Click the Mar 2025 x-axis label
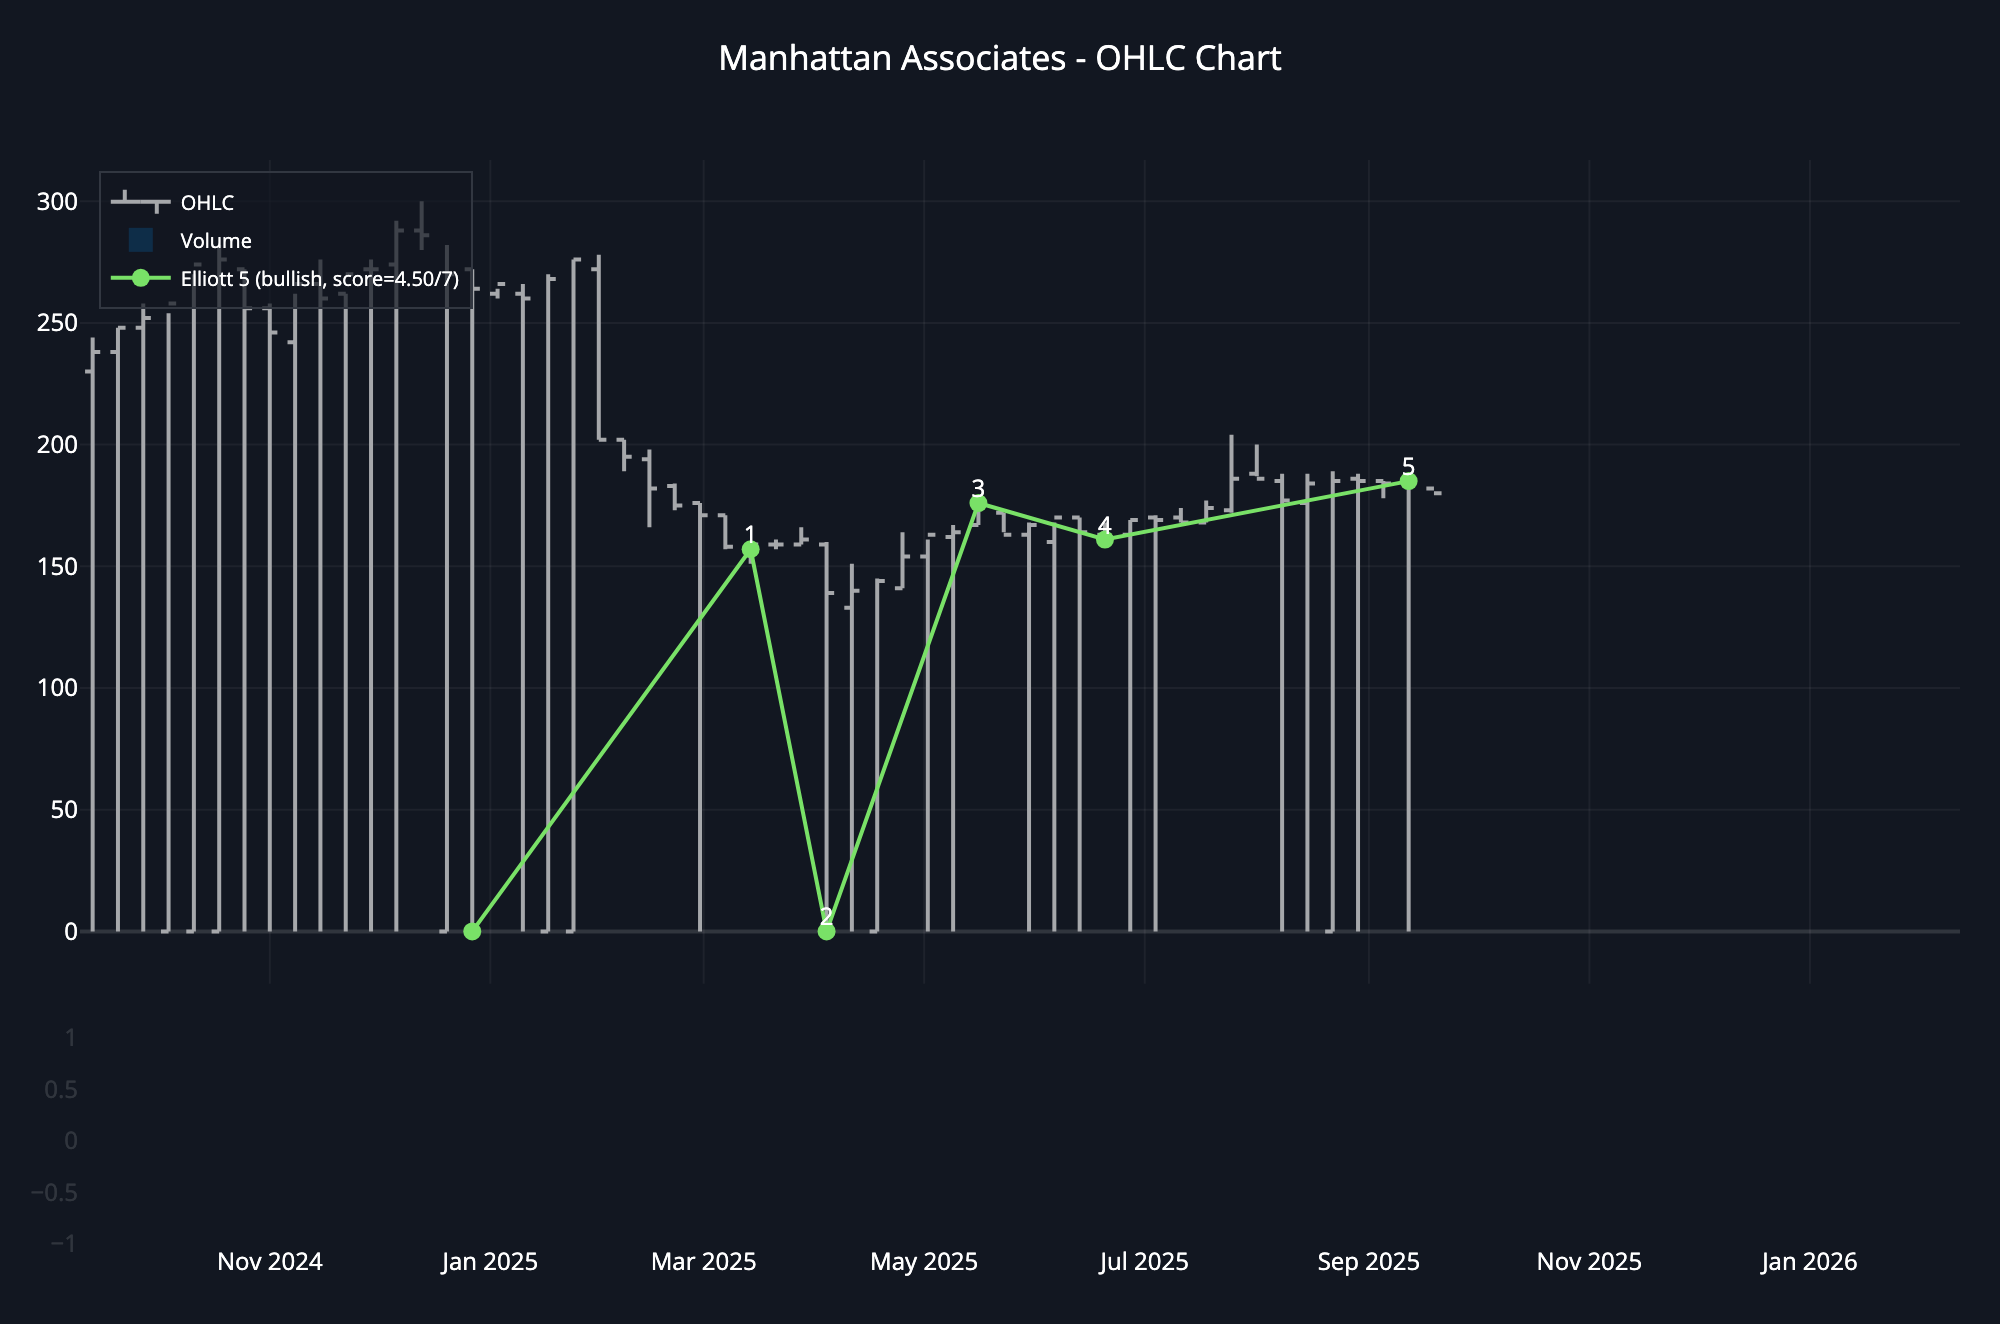The width and height of the screenshot is (2000, 1324). (703, 1262)
